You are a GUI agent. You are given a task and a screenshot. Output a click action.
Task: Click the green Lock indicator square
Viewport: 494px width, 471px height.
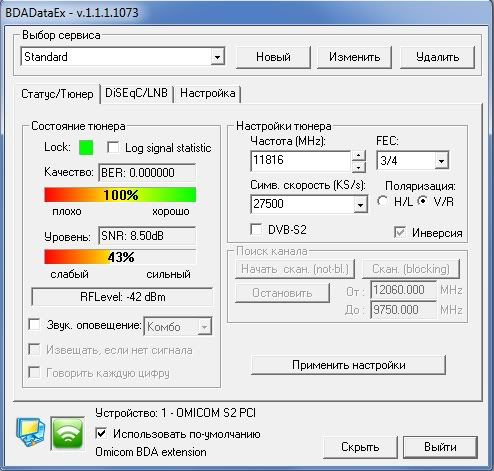click(x=86, y=147)
